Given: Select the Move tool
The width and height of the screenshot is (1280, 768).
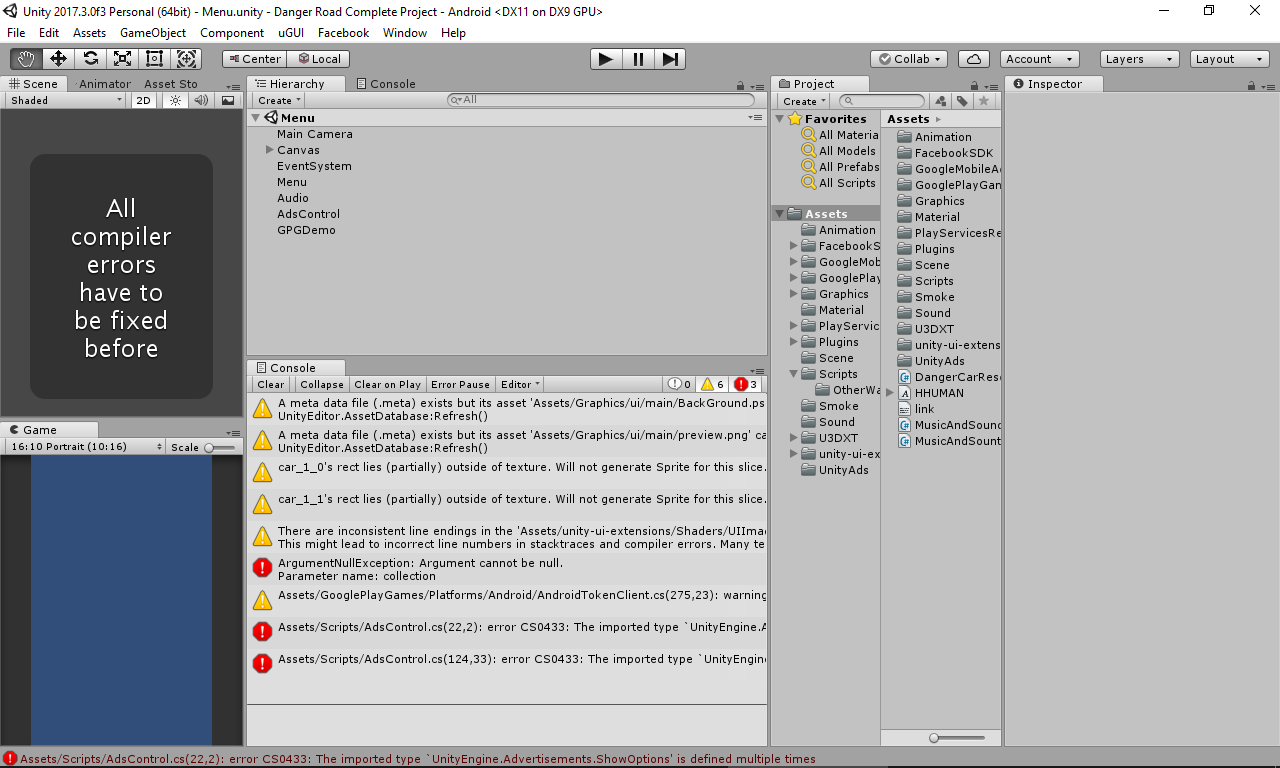Looking at the screenshot, I should (x=58, y=59).
